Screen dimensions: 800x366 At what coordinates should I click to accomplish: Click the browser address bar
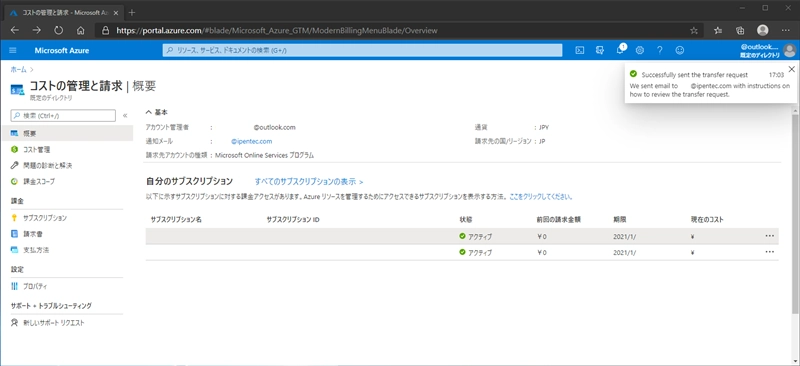pos(393,30)
